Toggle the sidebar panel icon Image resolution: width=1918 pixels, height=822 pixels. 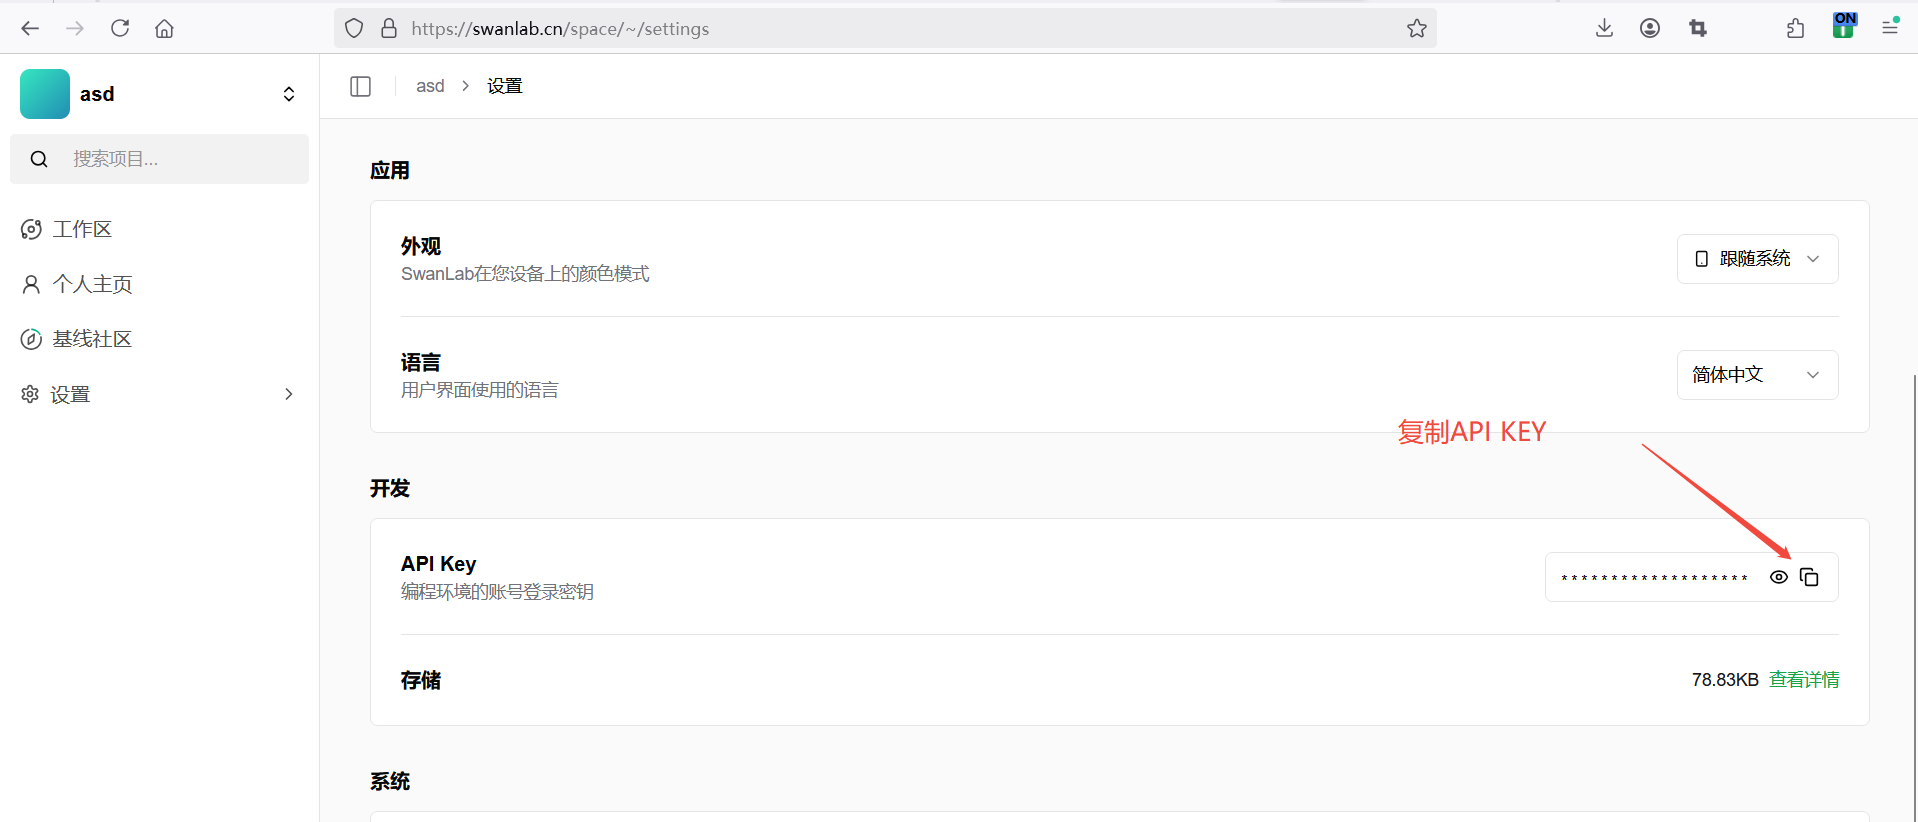(x=361, y=86)
